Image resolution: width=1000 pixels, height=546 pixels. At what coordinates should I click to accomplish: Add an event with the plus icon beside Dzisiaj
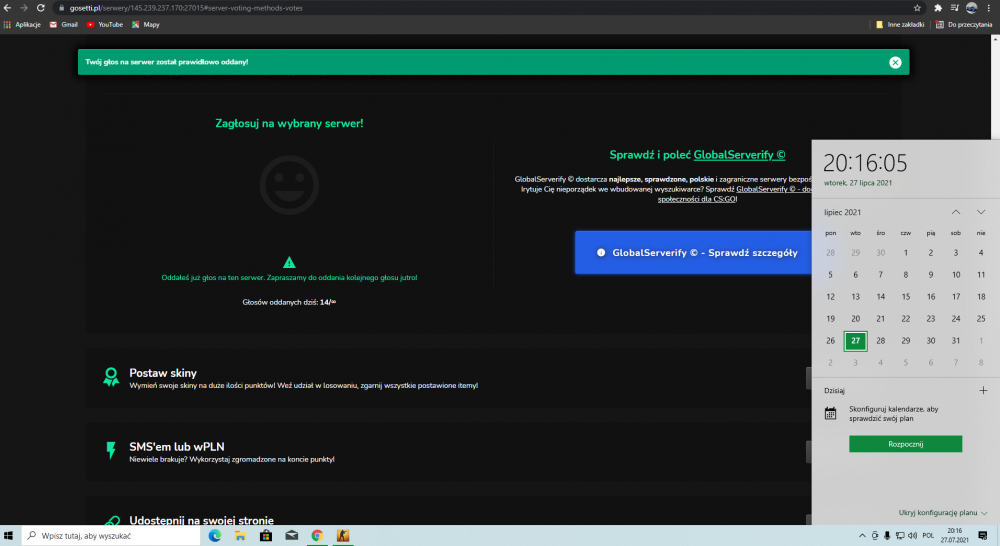983,390
